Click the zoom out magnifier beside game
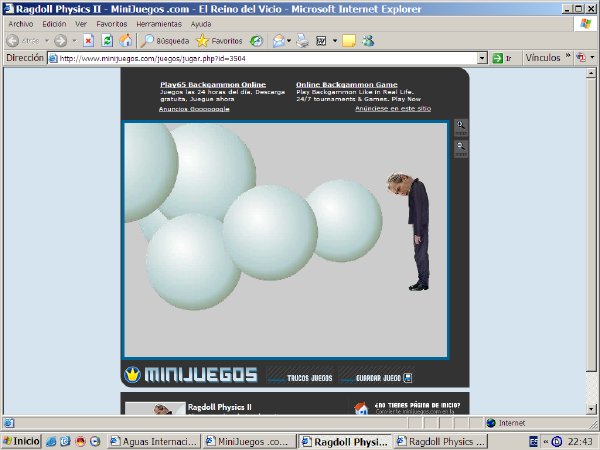The height and width of the screenshot is (450, 600). 460,147
